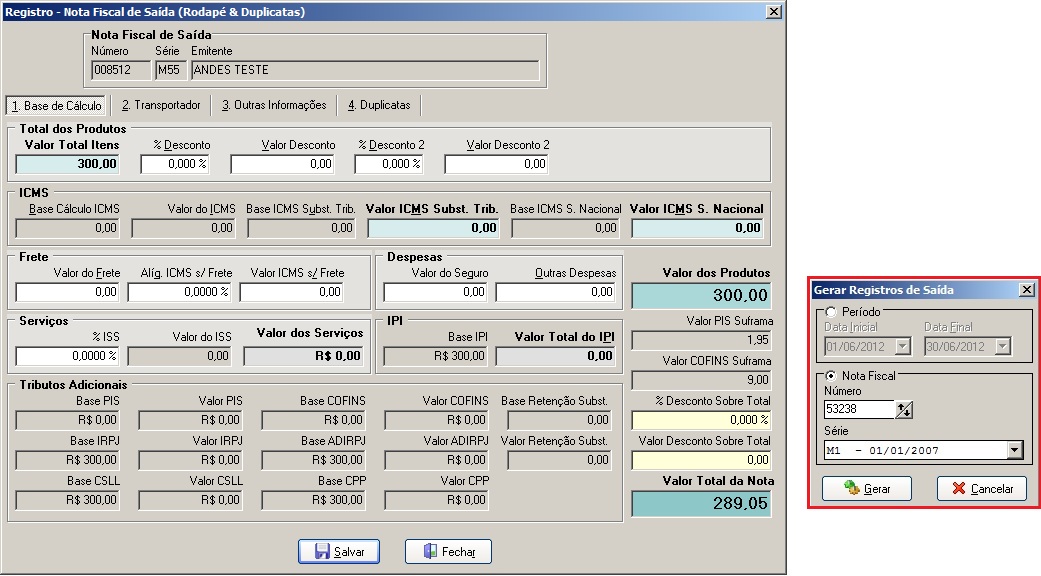Click the Valor Total do IPI field

click(x=556, y=356)
